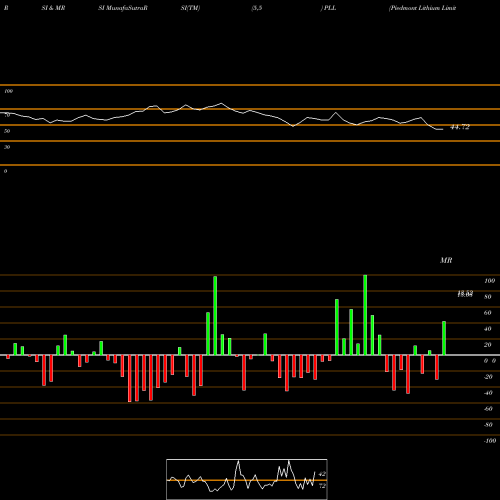Click the end point of the RSI line
Image resolution: width=500 pixels, height=500 pixels.
[x=443, y=129]
